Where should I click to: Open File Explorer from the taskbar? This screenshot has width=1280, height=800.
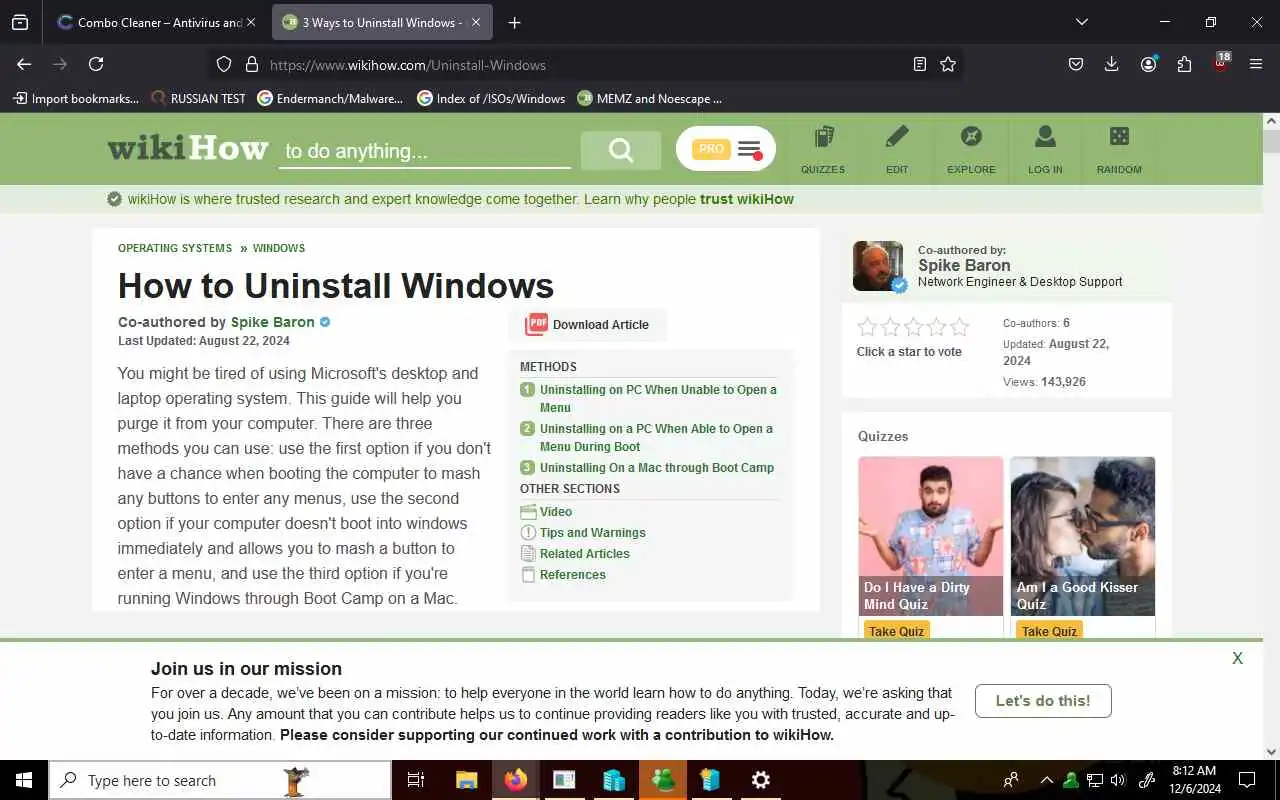[x=466, y=780]
